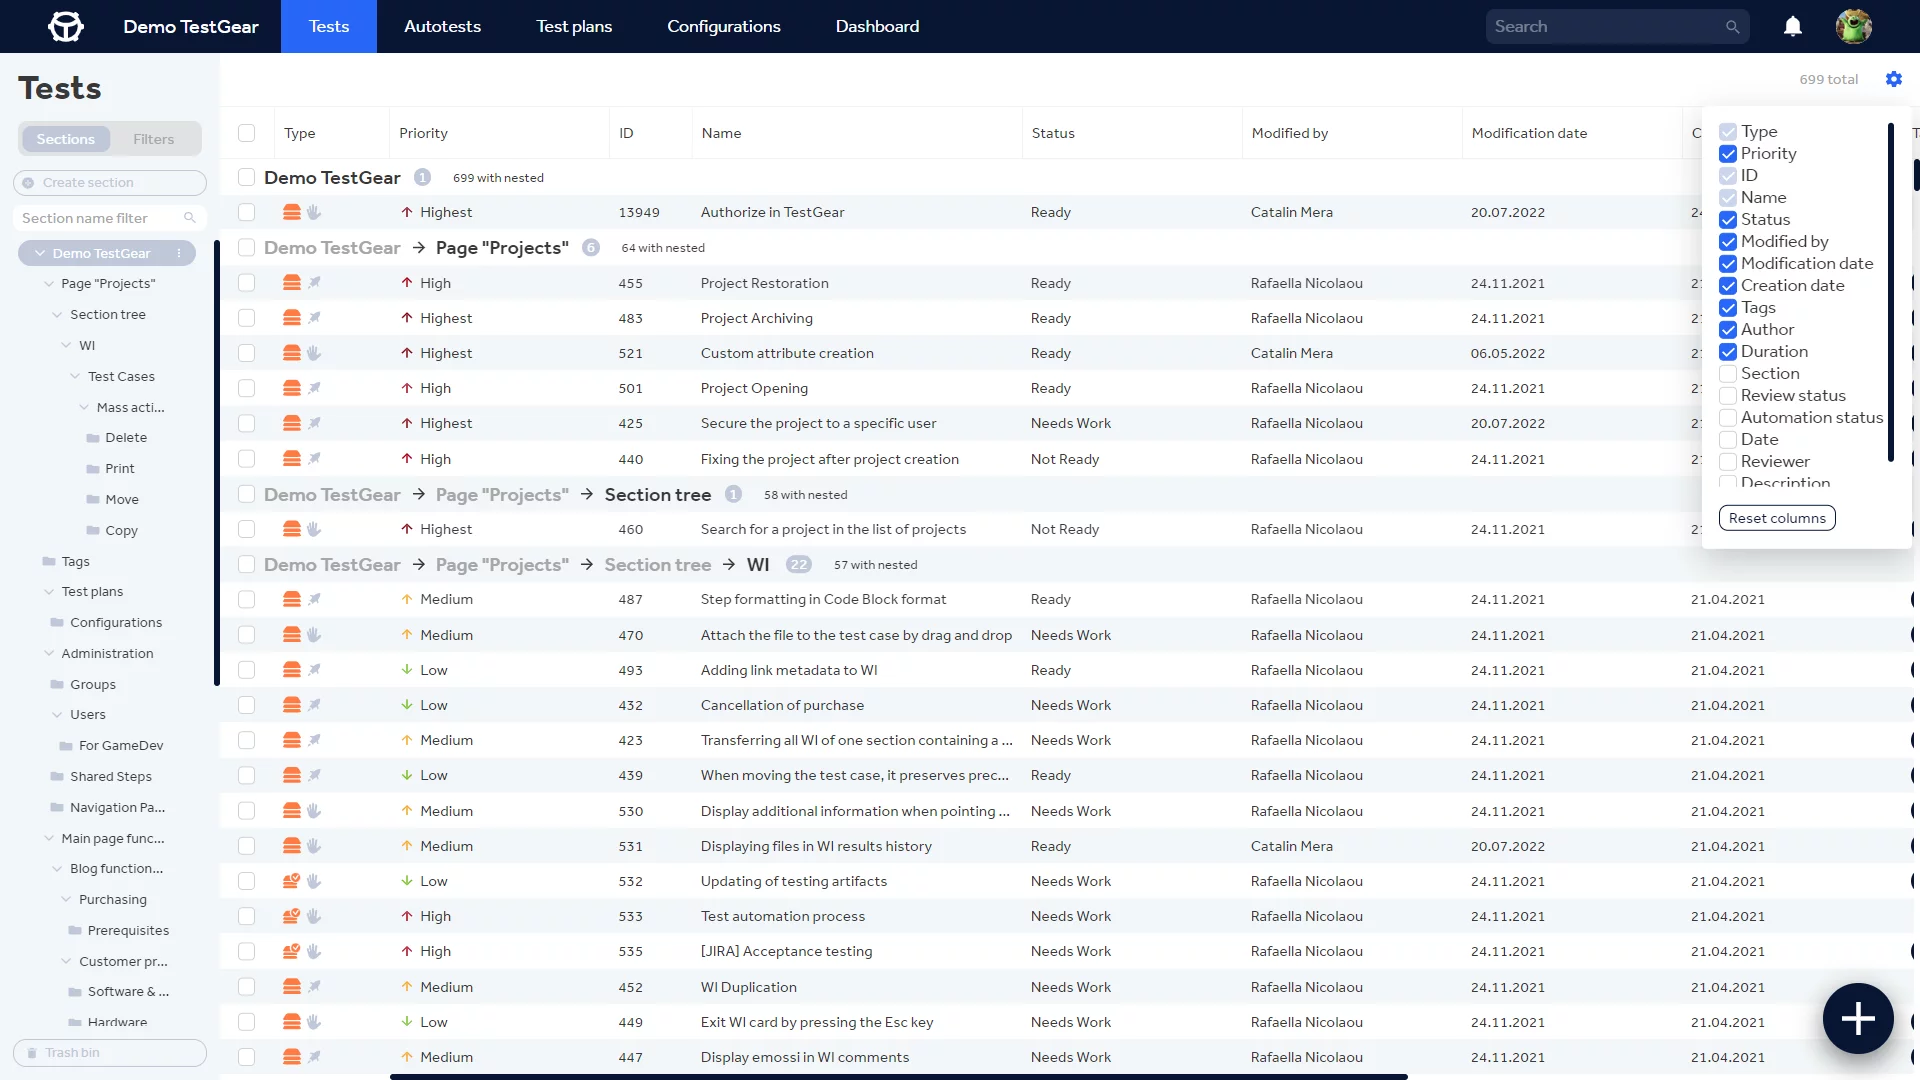Toggle the Priority column checkbox
The width and height of the screenshot is (1920, 1080).
tap(1728, 154)
